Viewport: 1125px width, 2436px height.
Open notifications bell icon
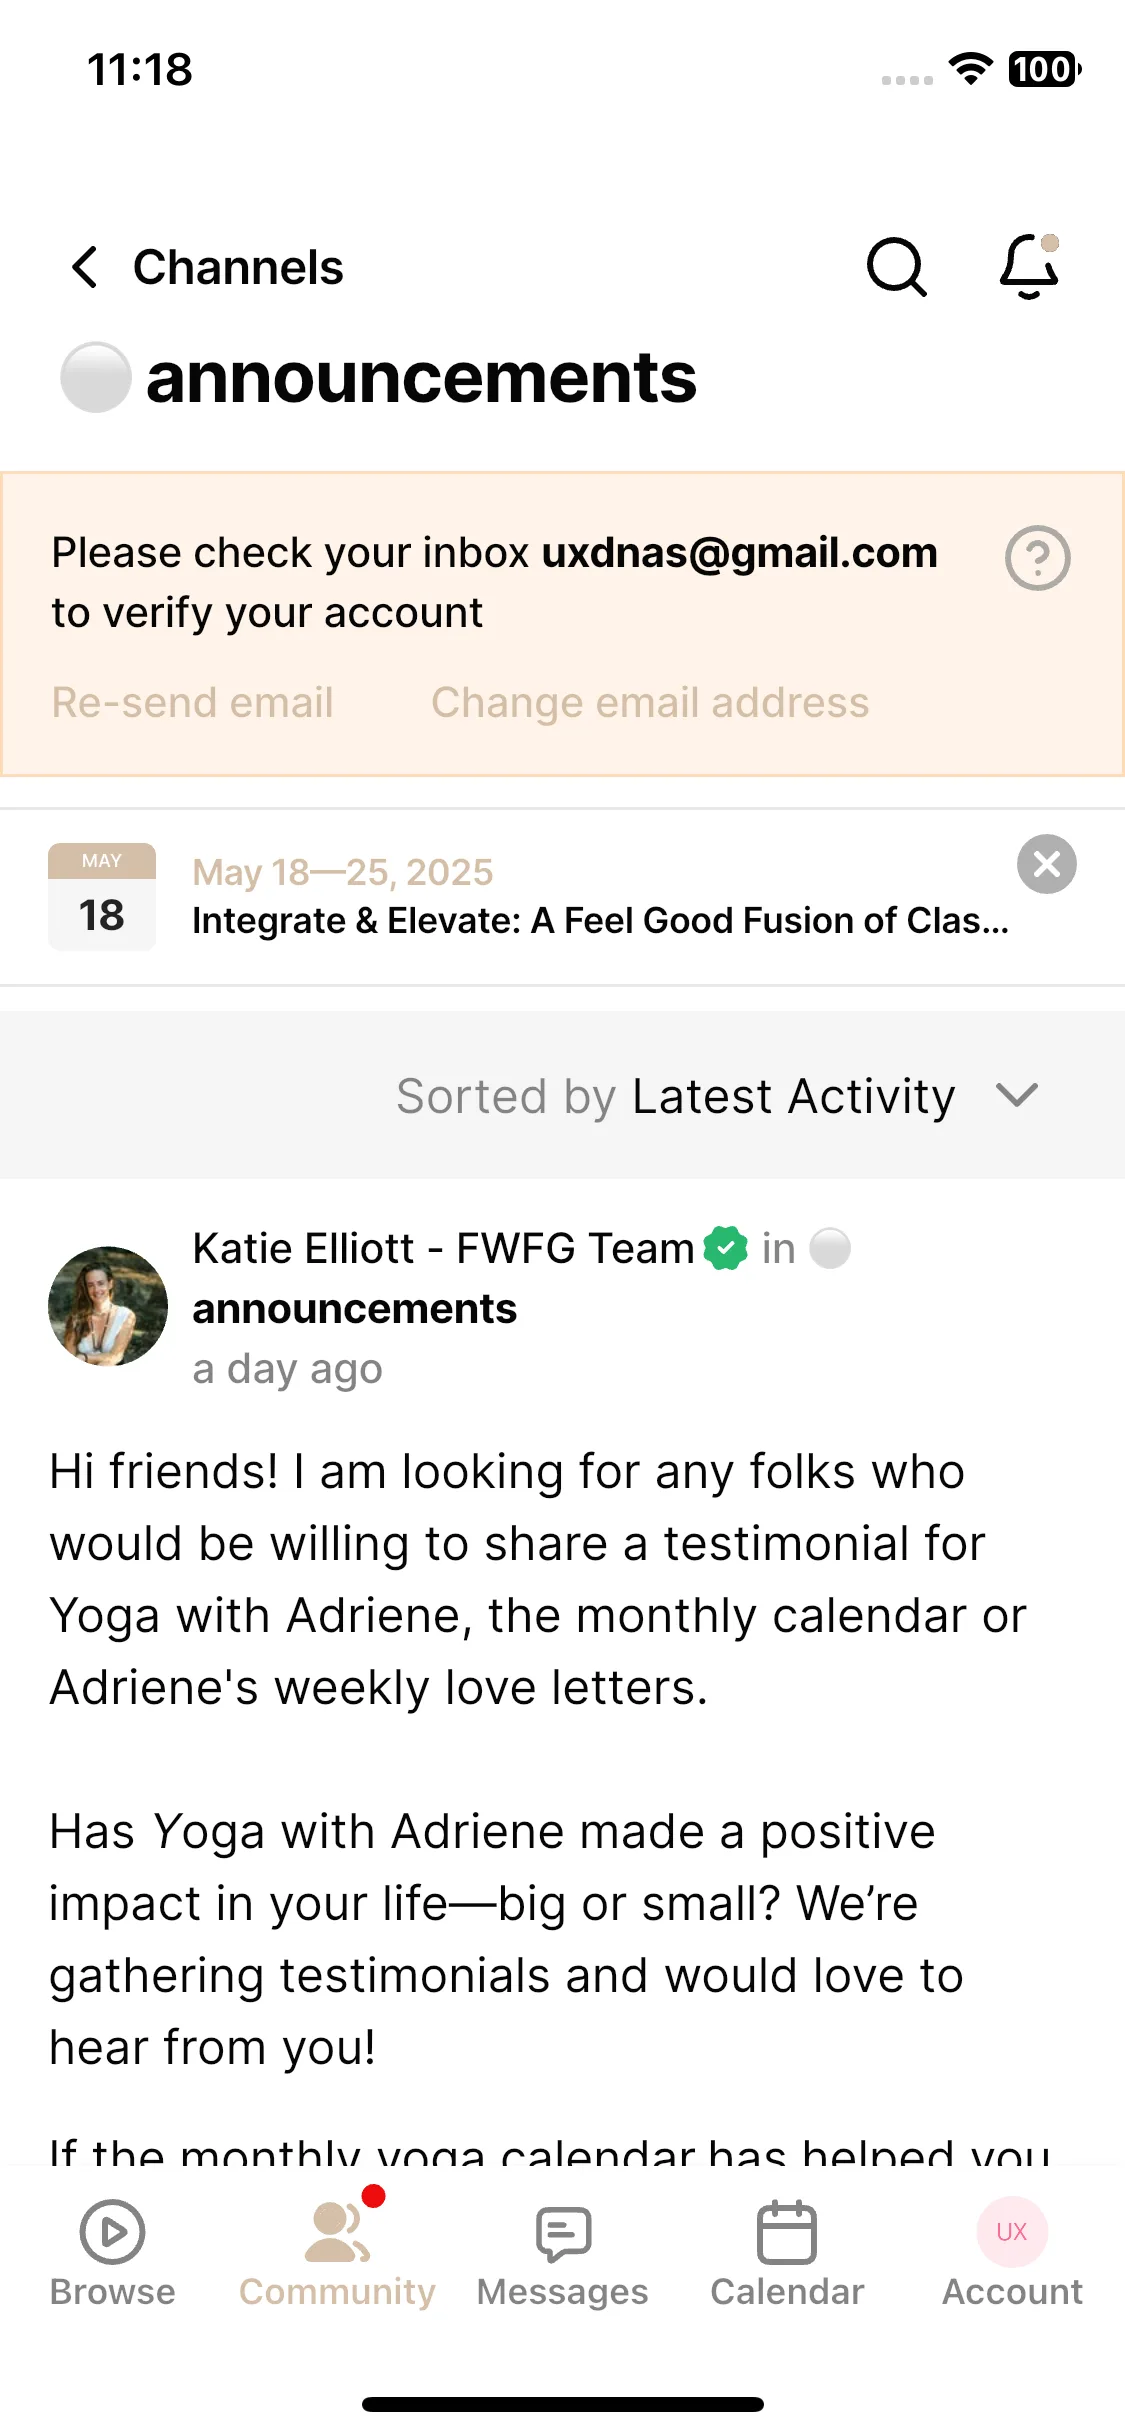(1029, 266)
